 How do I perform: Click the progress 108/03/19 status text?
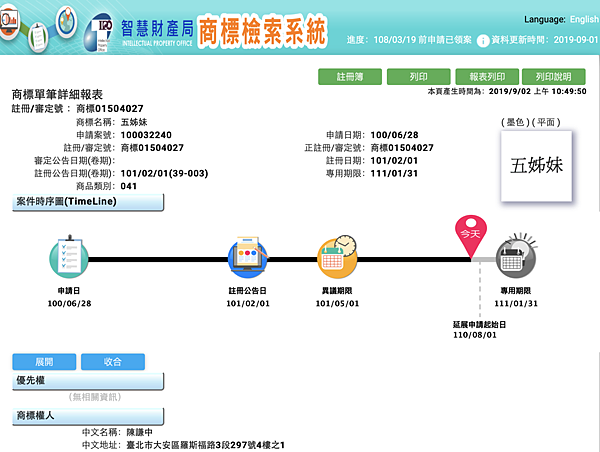point(409,40)
